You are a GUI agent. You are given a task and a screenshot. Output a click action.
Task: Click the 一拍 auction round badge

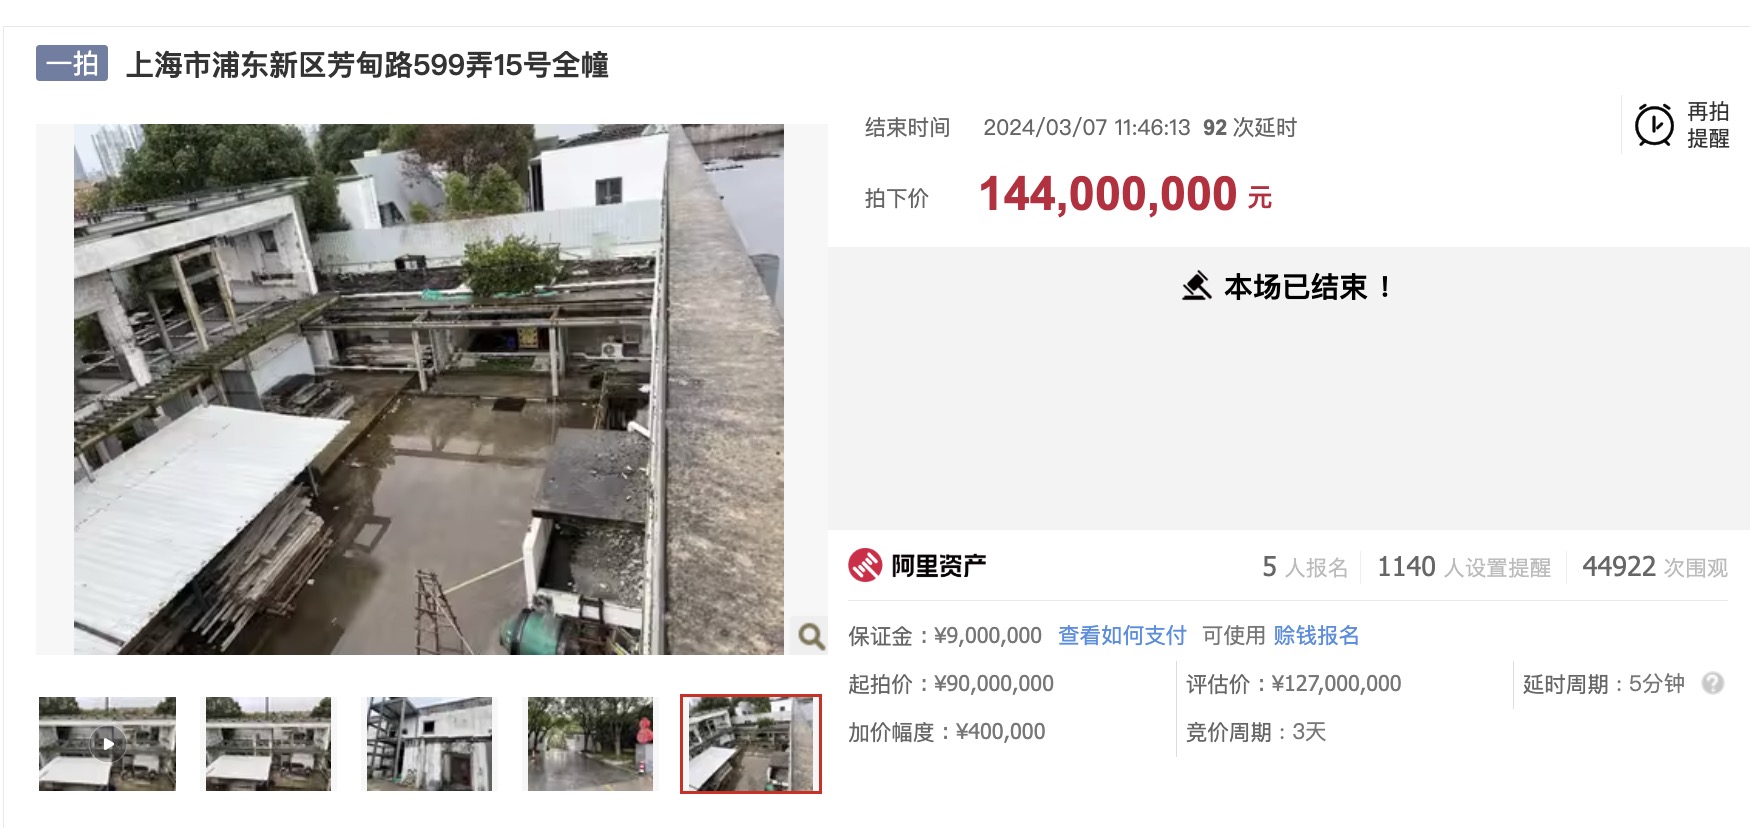click(72, 64)
